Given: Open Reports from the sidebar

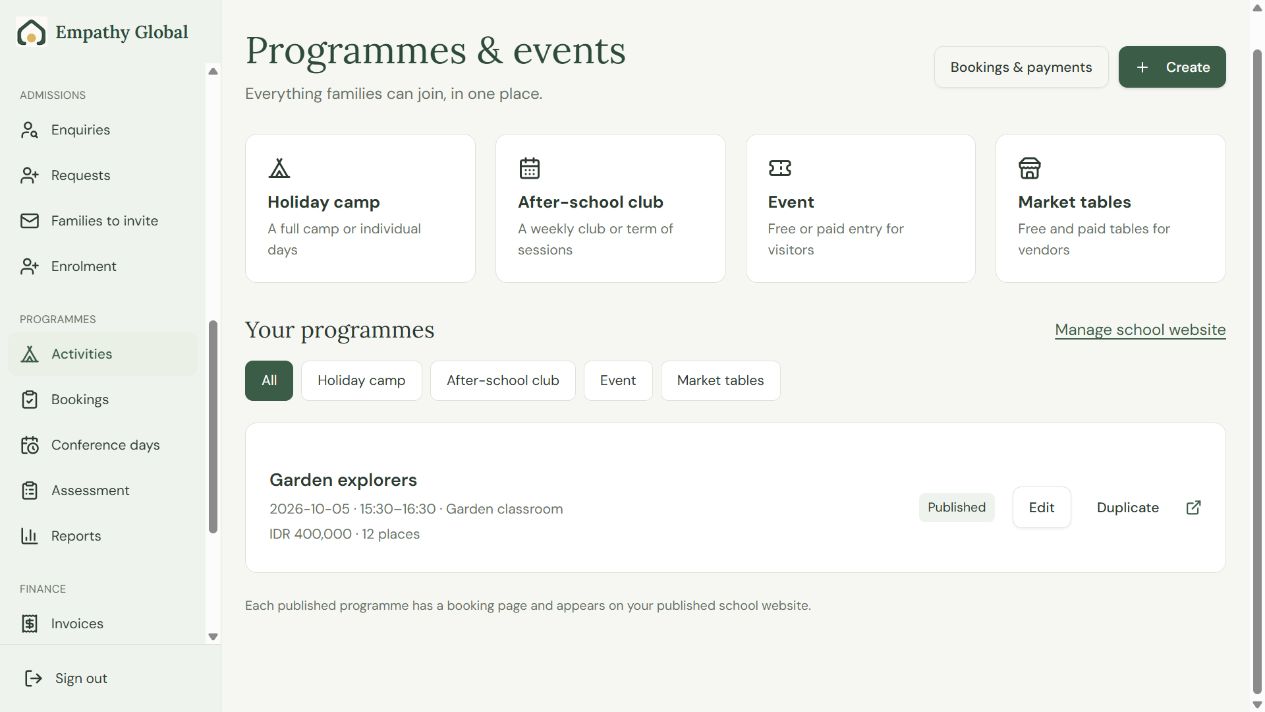Looking at the screenshot, I should coord(103,536).
